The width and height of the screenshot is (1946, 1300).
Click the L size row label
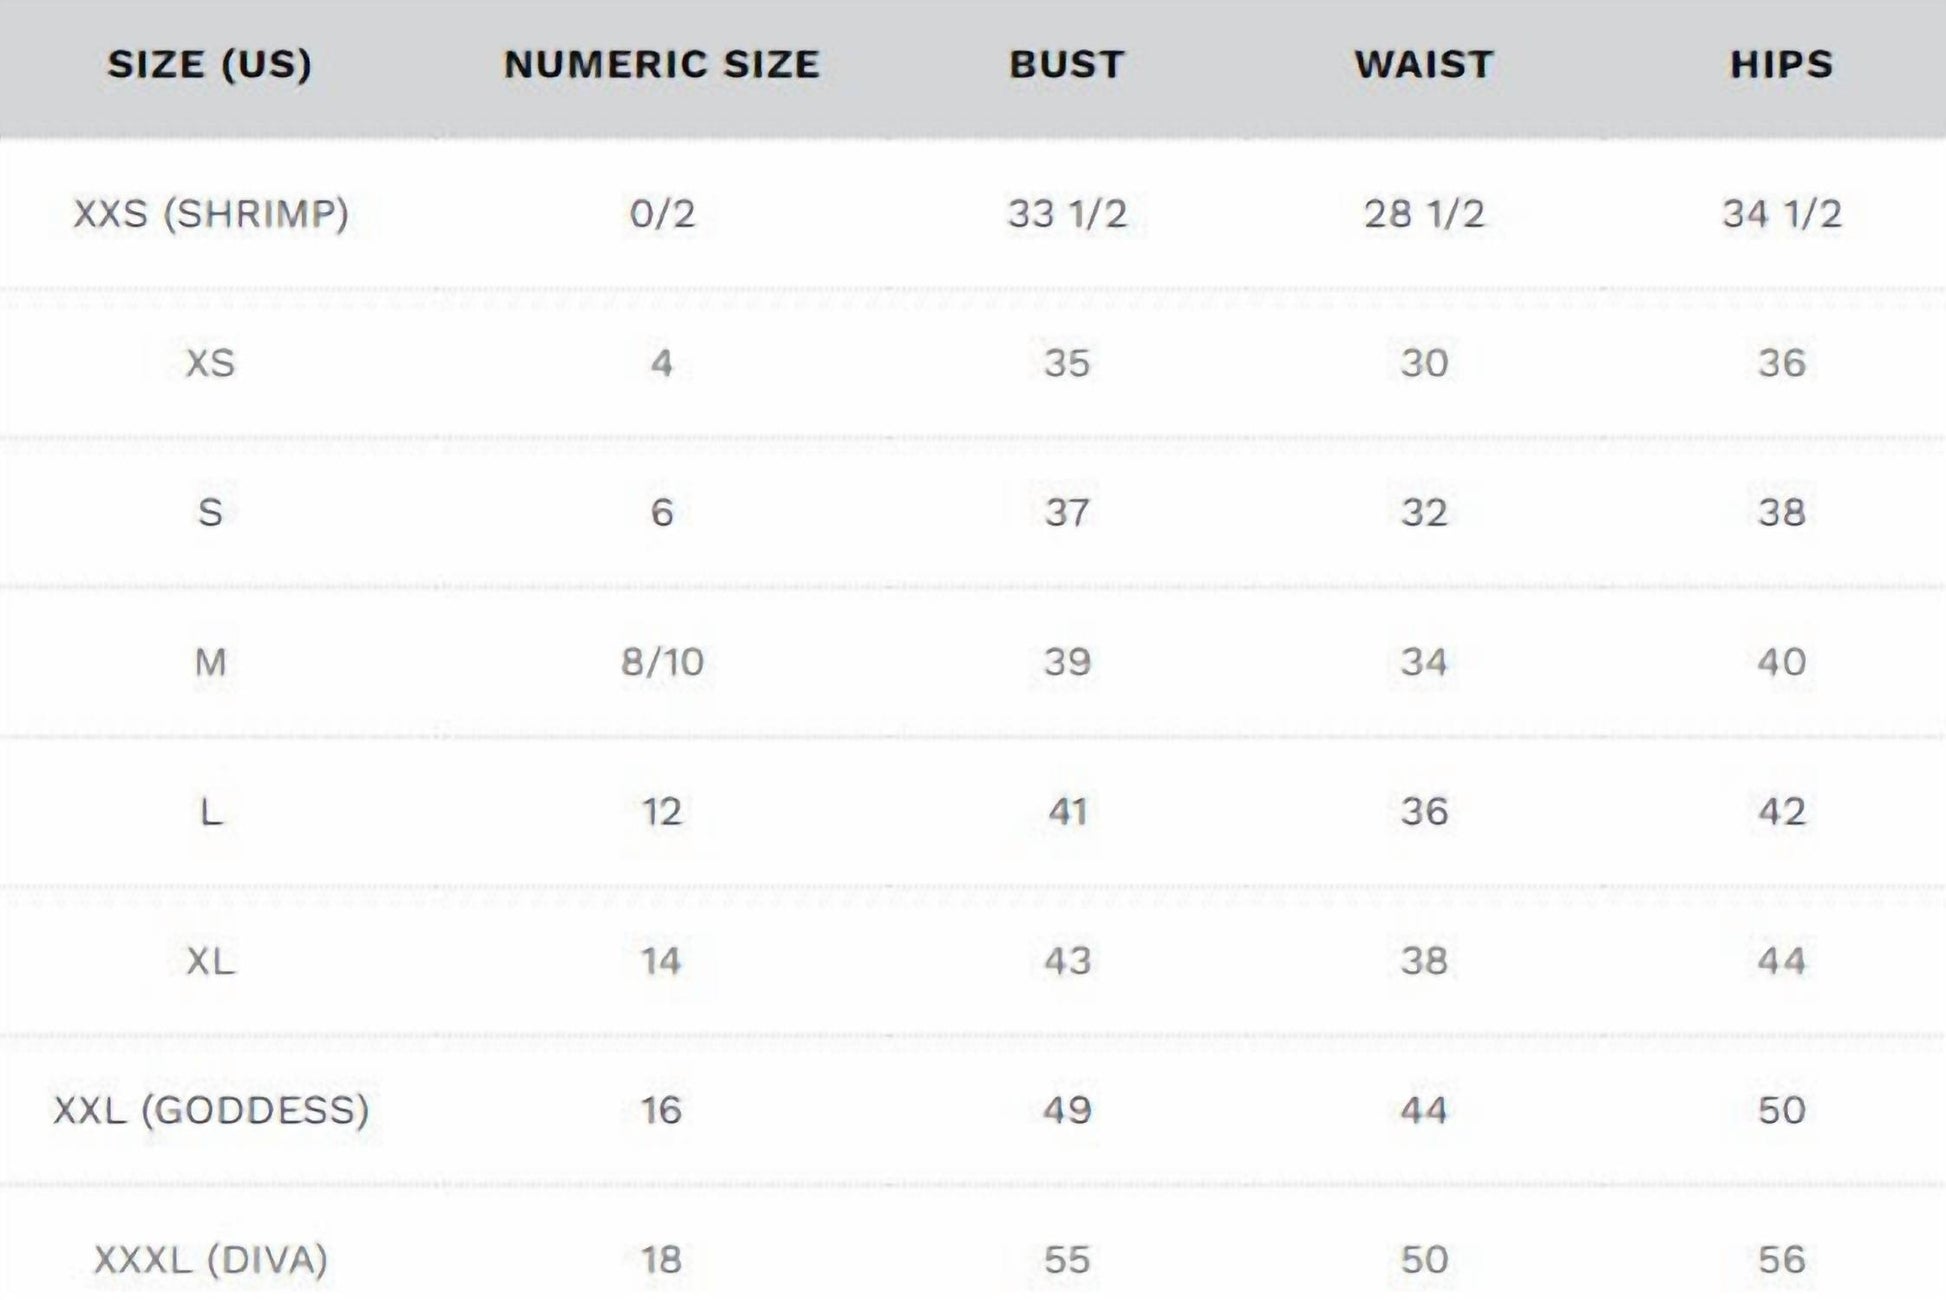click(x=210, y=811)
